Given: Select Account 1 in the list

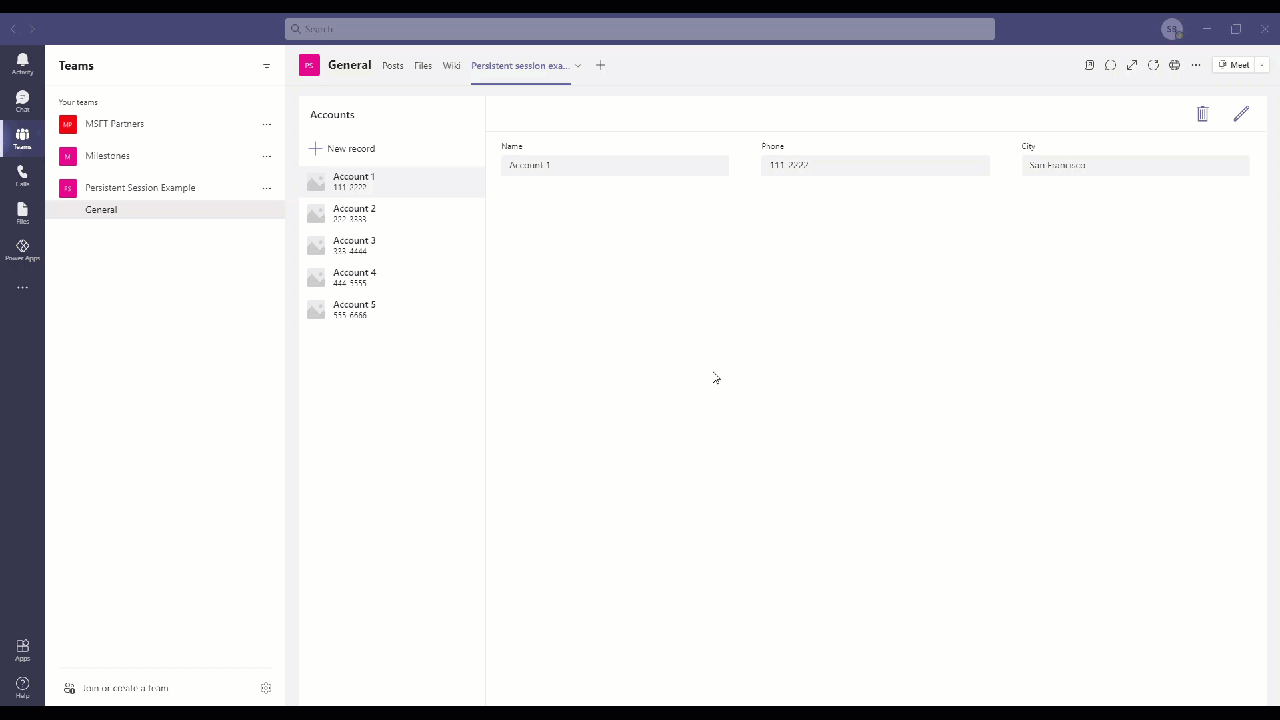Looking at the screenshot, I should tap(392, 182).
